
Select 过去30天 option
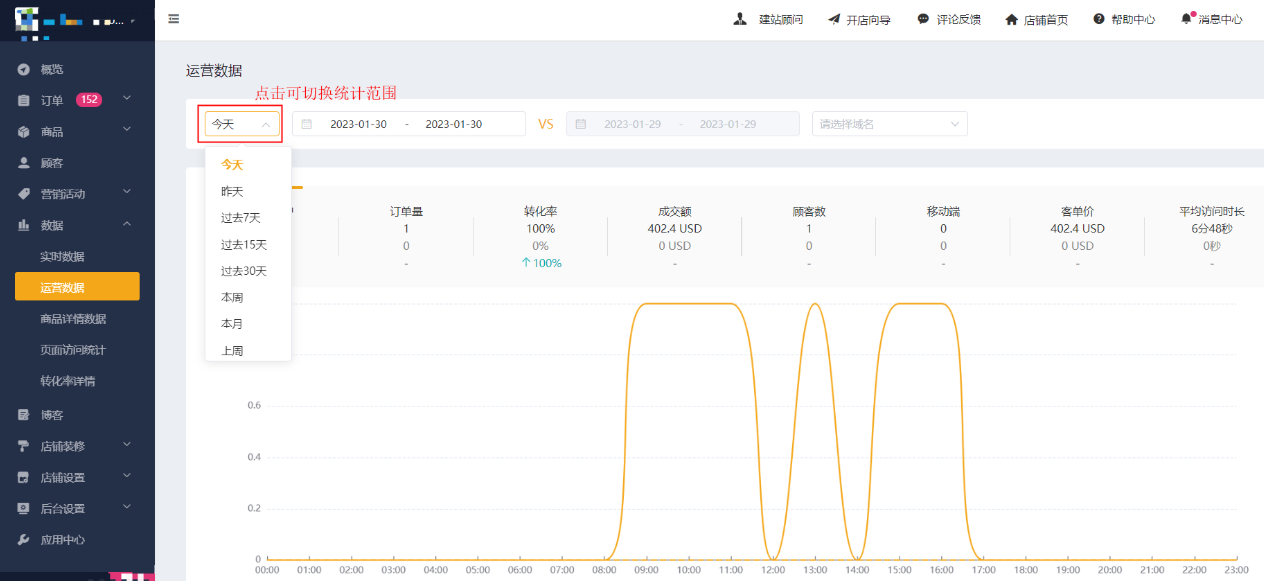click(243, 271)
